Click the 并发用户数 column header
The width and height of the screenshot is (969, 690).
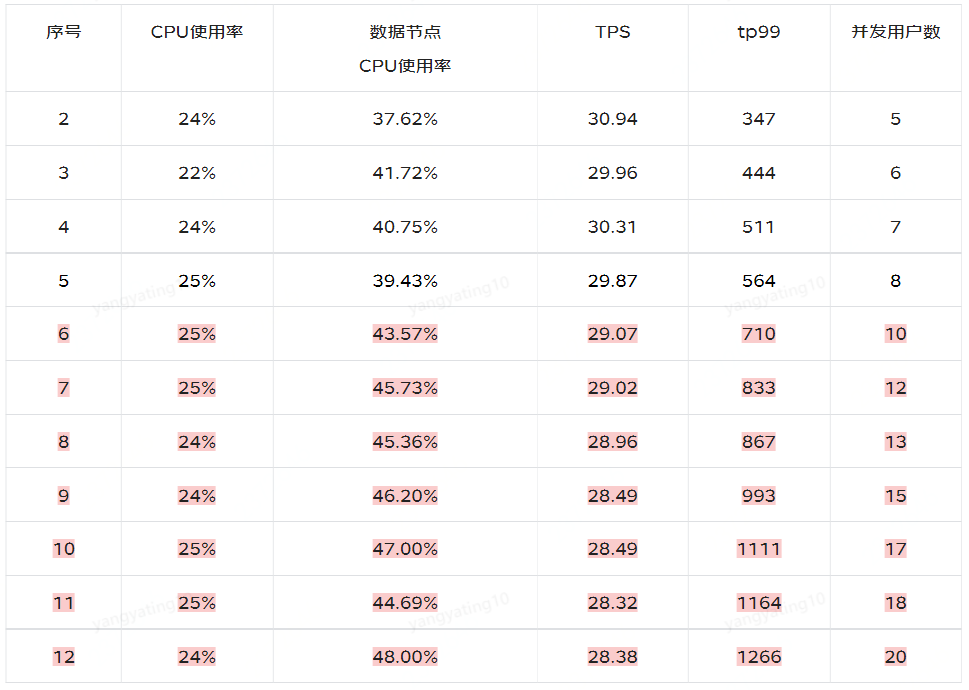895,32
